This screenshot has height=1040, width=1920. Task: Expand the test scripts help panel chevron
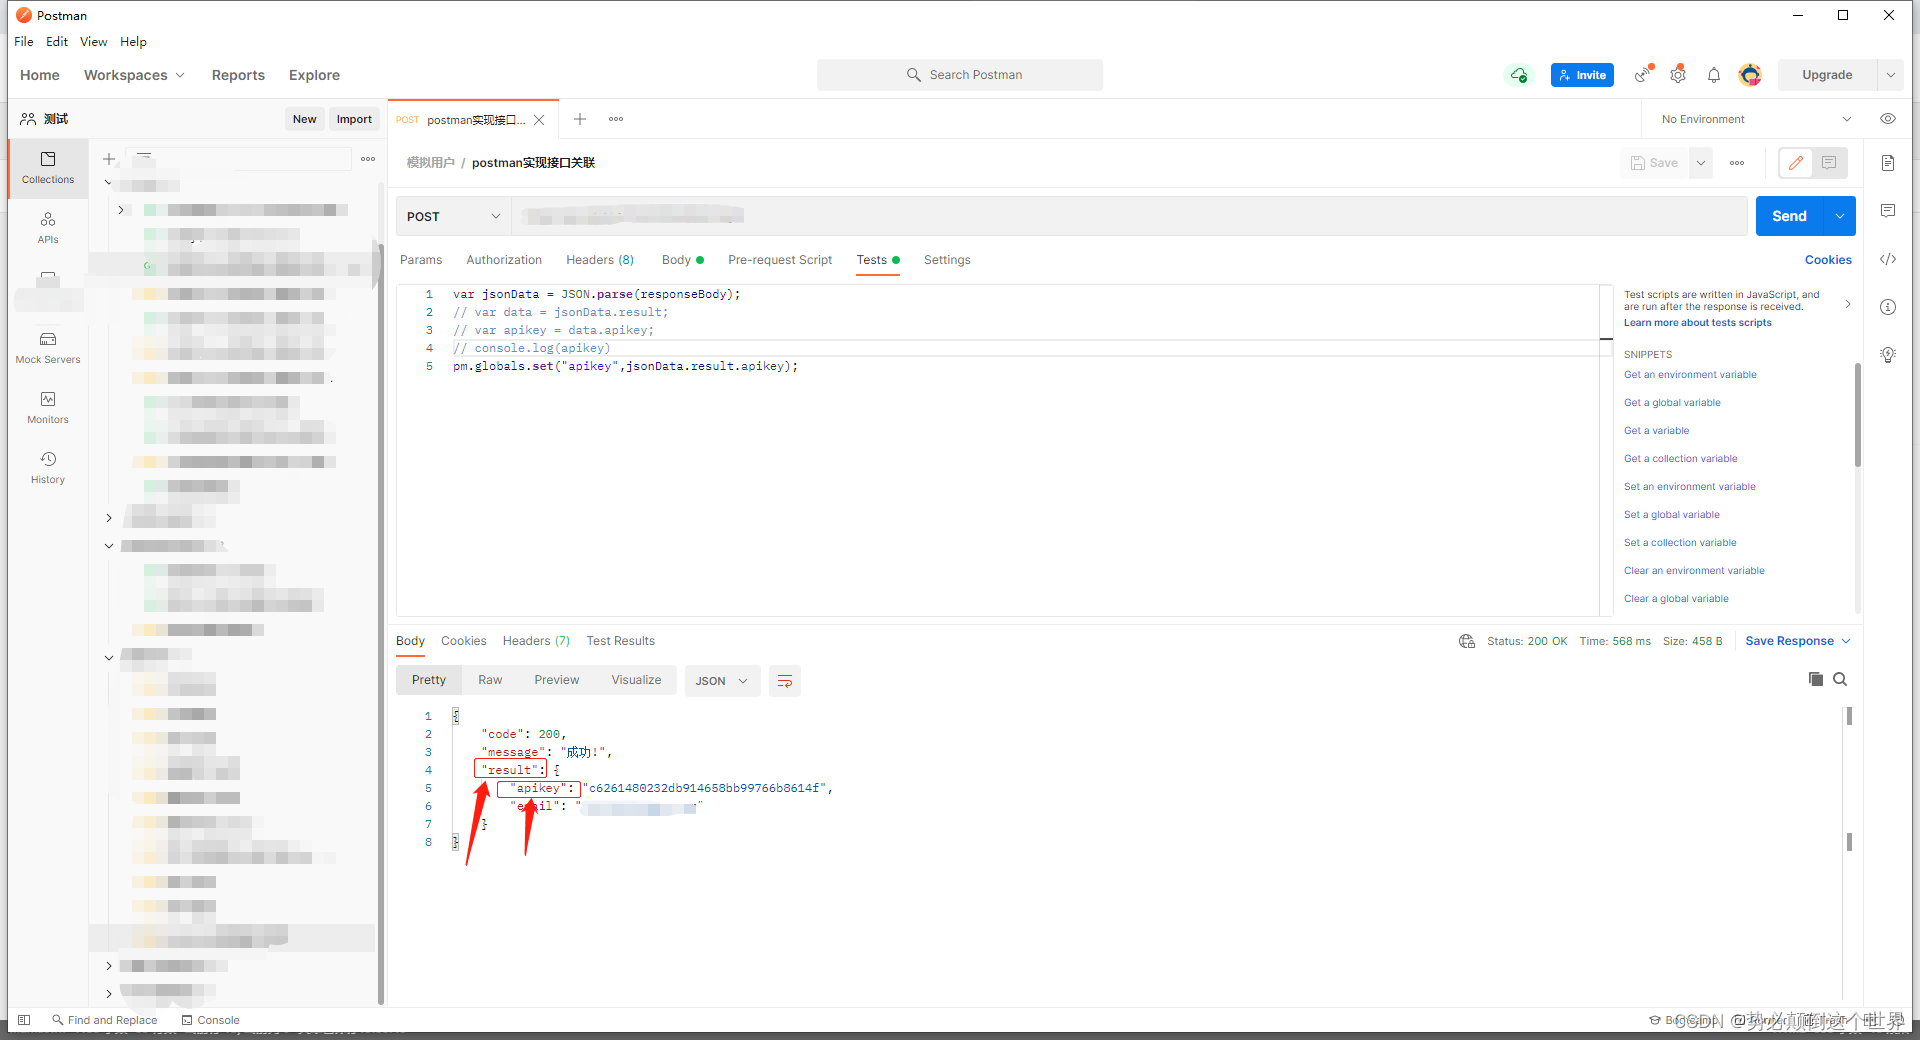1847,304
